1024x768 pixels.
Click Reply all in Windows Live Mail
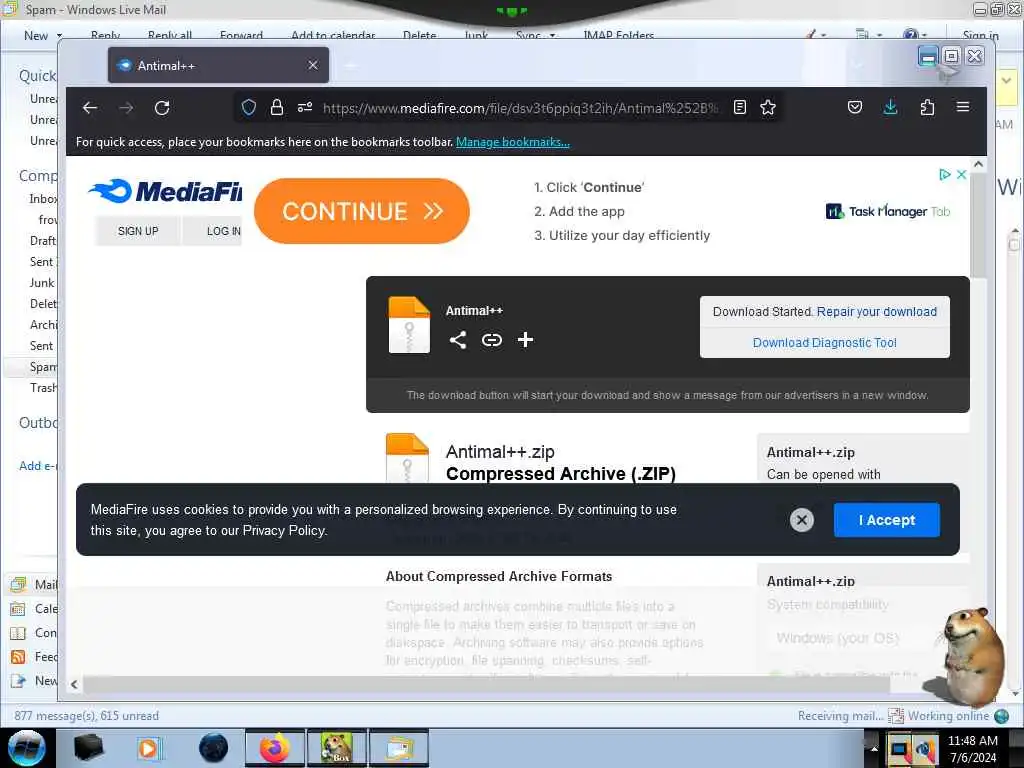[x=170, y=35]
